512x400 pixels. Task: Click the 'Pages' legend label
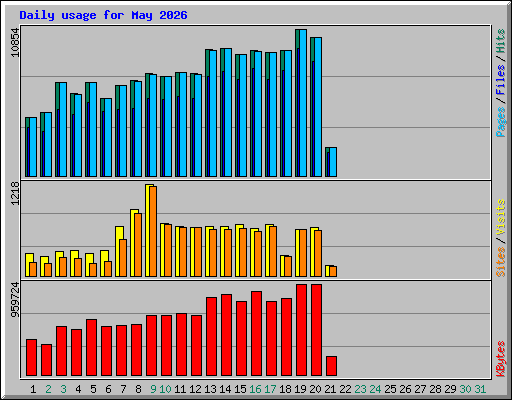pos(501,122)
